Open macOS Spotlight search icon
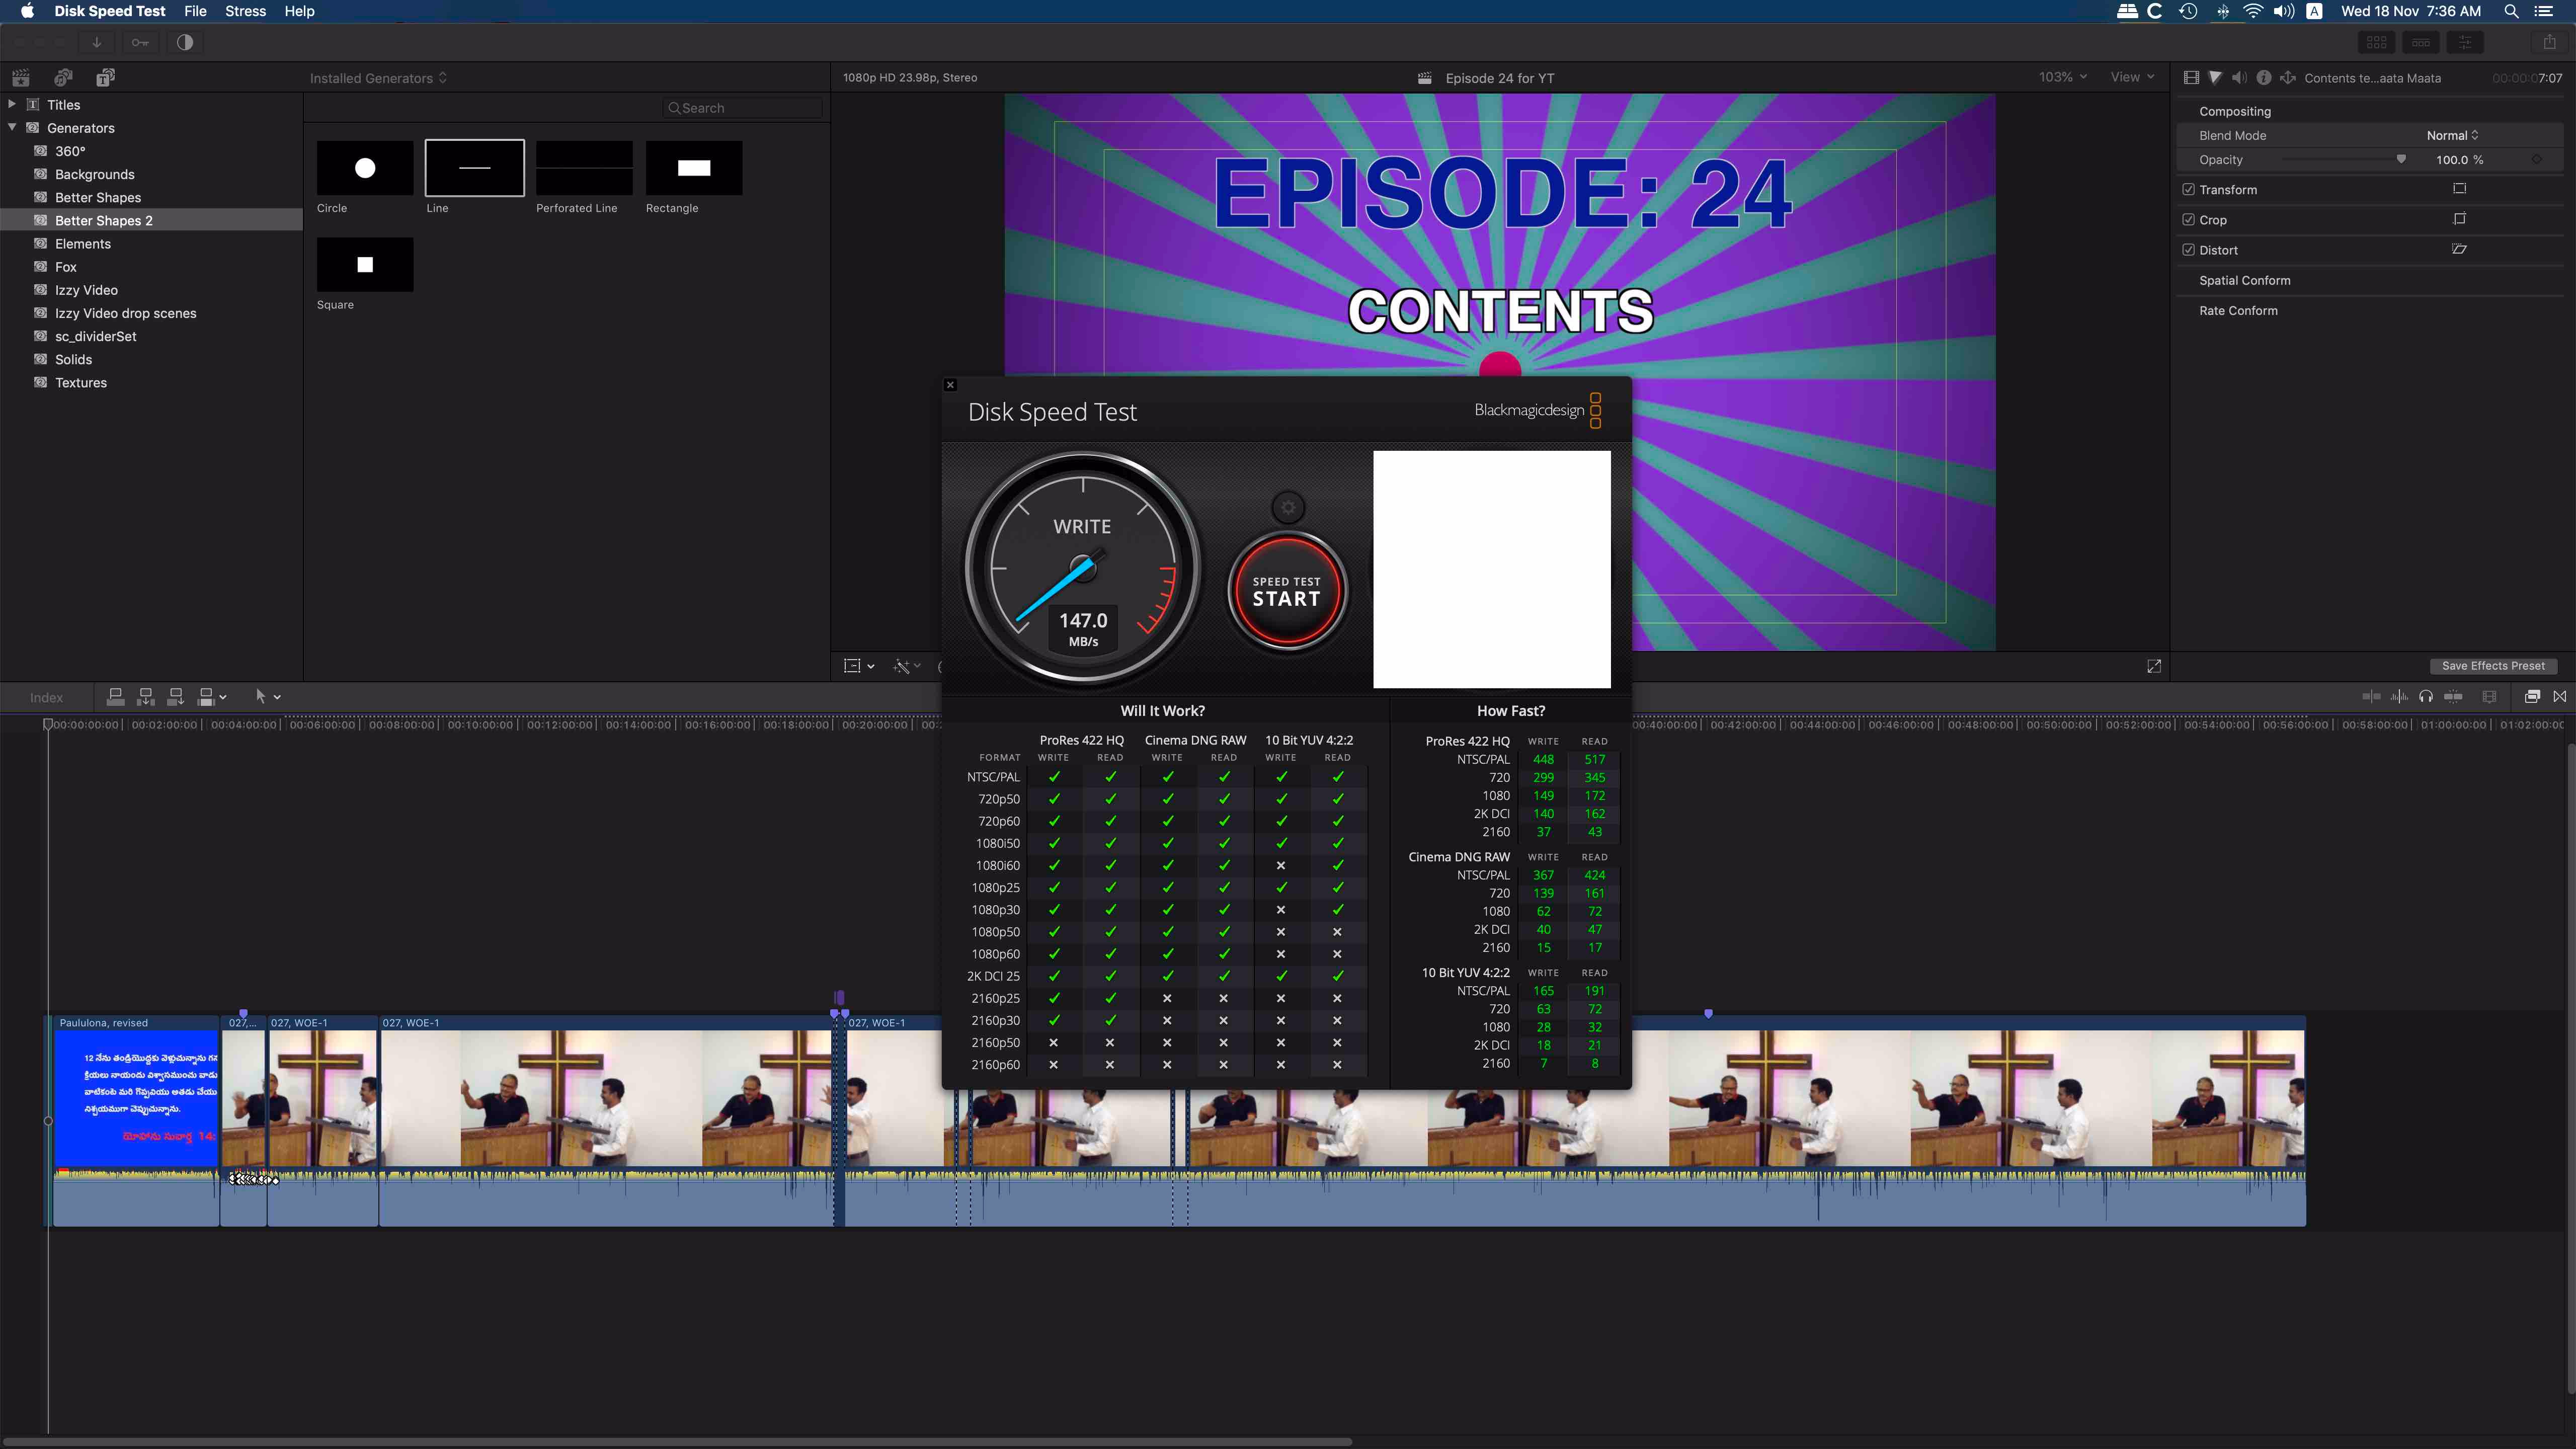2576x1449 pixels. pyautogui.click(x=2511, y=11)
